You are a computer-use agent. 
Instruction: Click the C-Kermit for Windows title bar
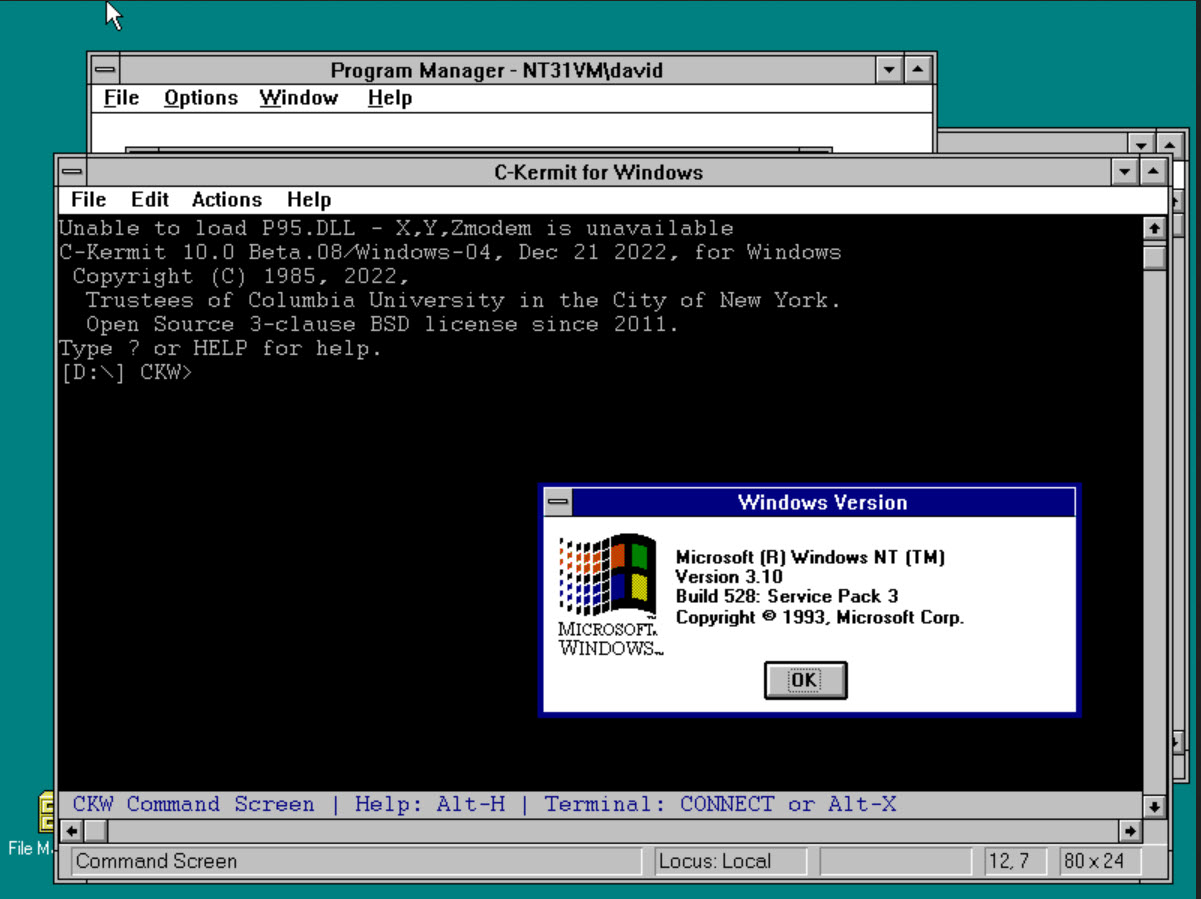[x=599, y=172]
